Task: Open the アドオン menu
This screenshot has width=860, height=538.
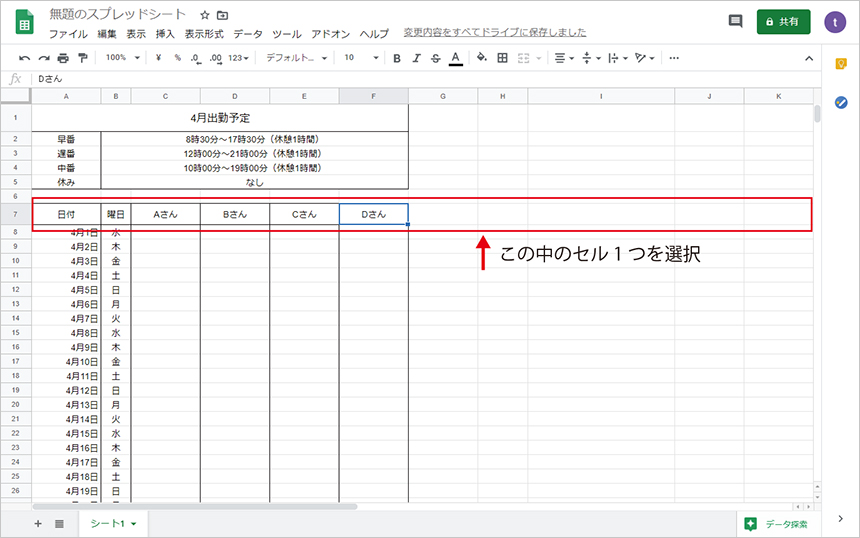Action: point(331,33)
